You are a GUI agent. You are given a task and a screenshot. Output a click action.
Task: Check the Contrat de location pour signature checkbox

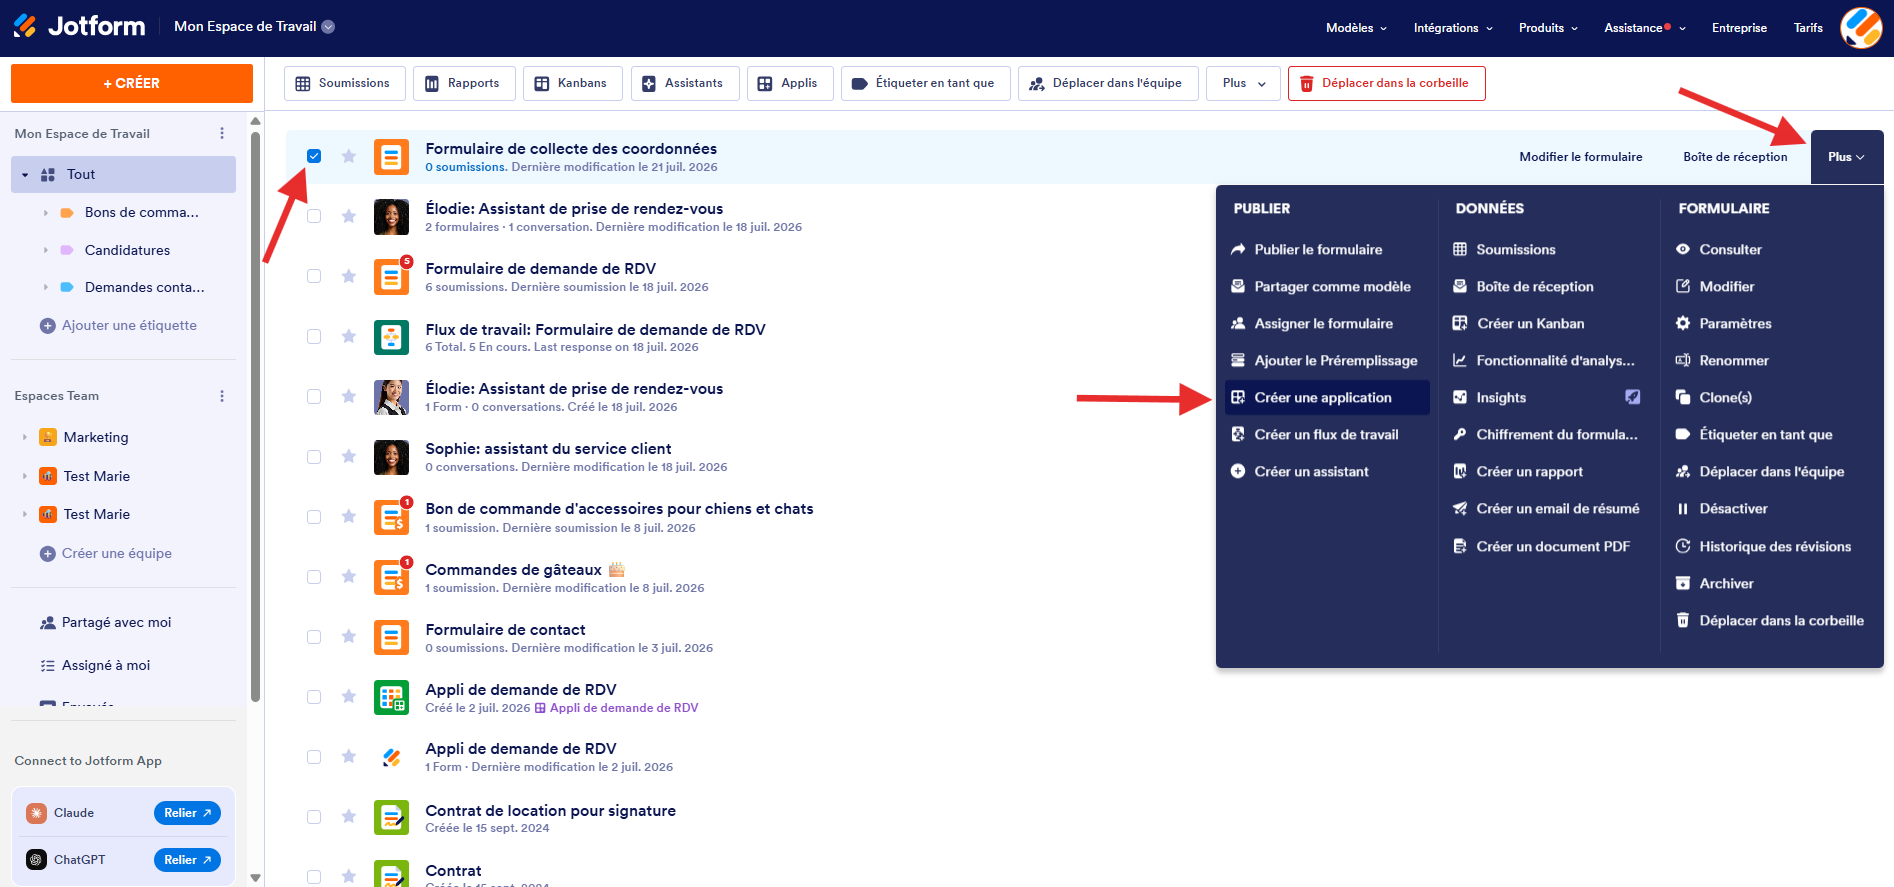314,817
